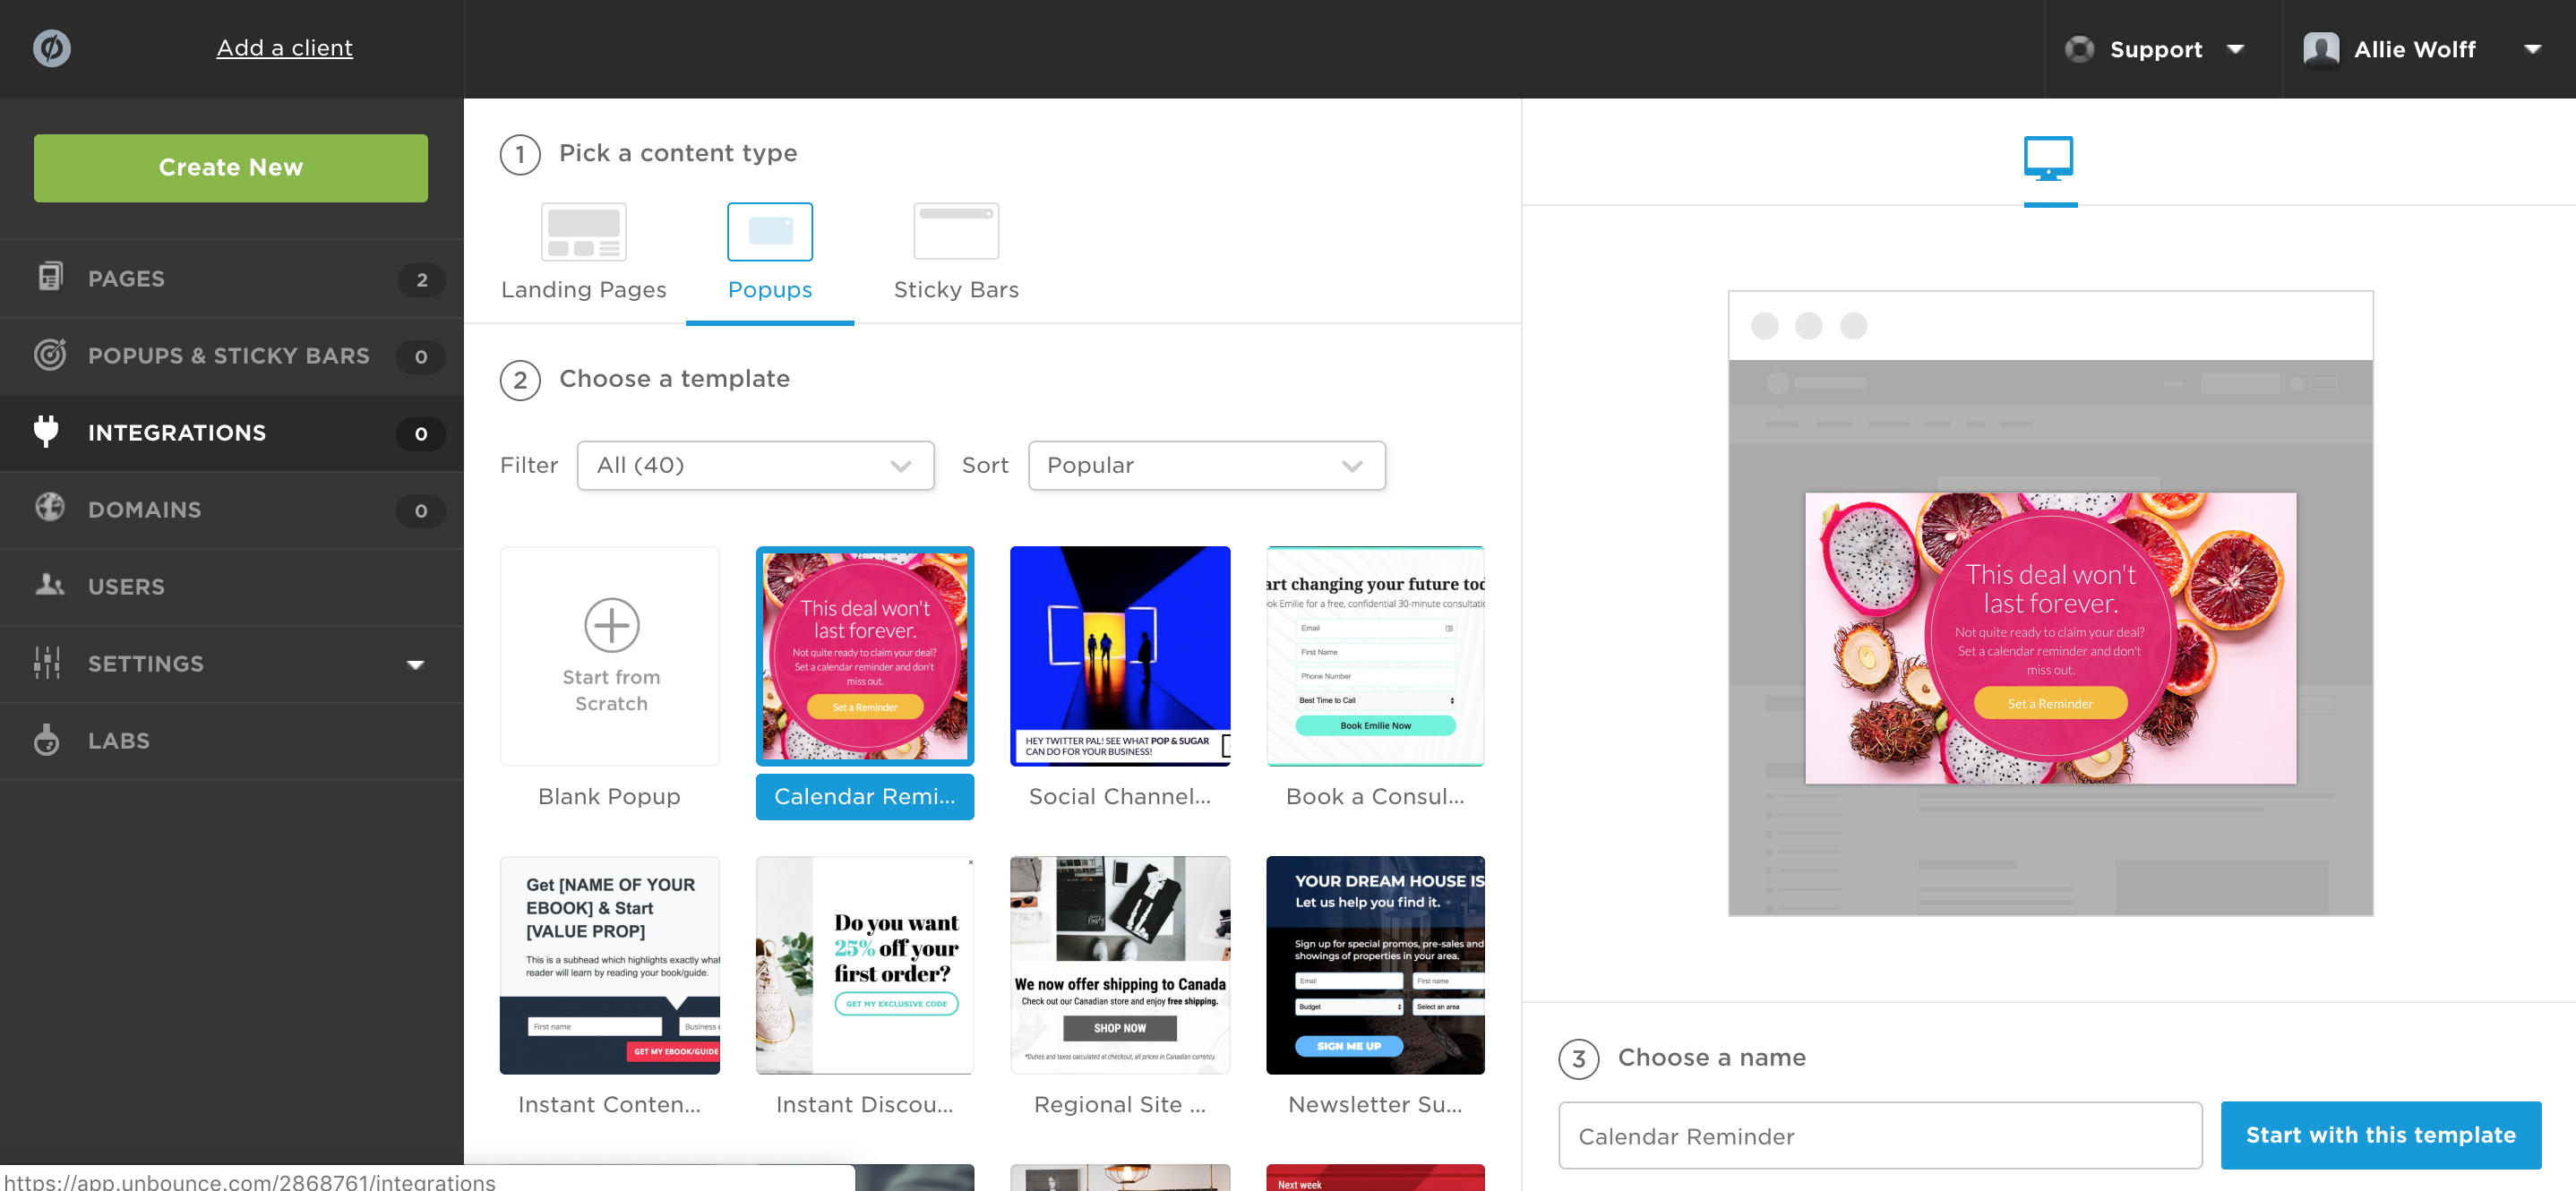Viewport: 2576px width, 1191px height.
Task: Open the Add a client link
Action: (285, 48)
